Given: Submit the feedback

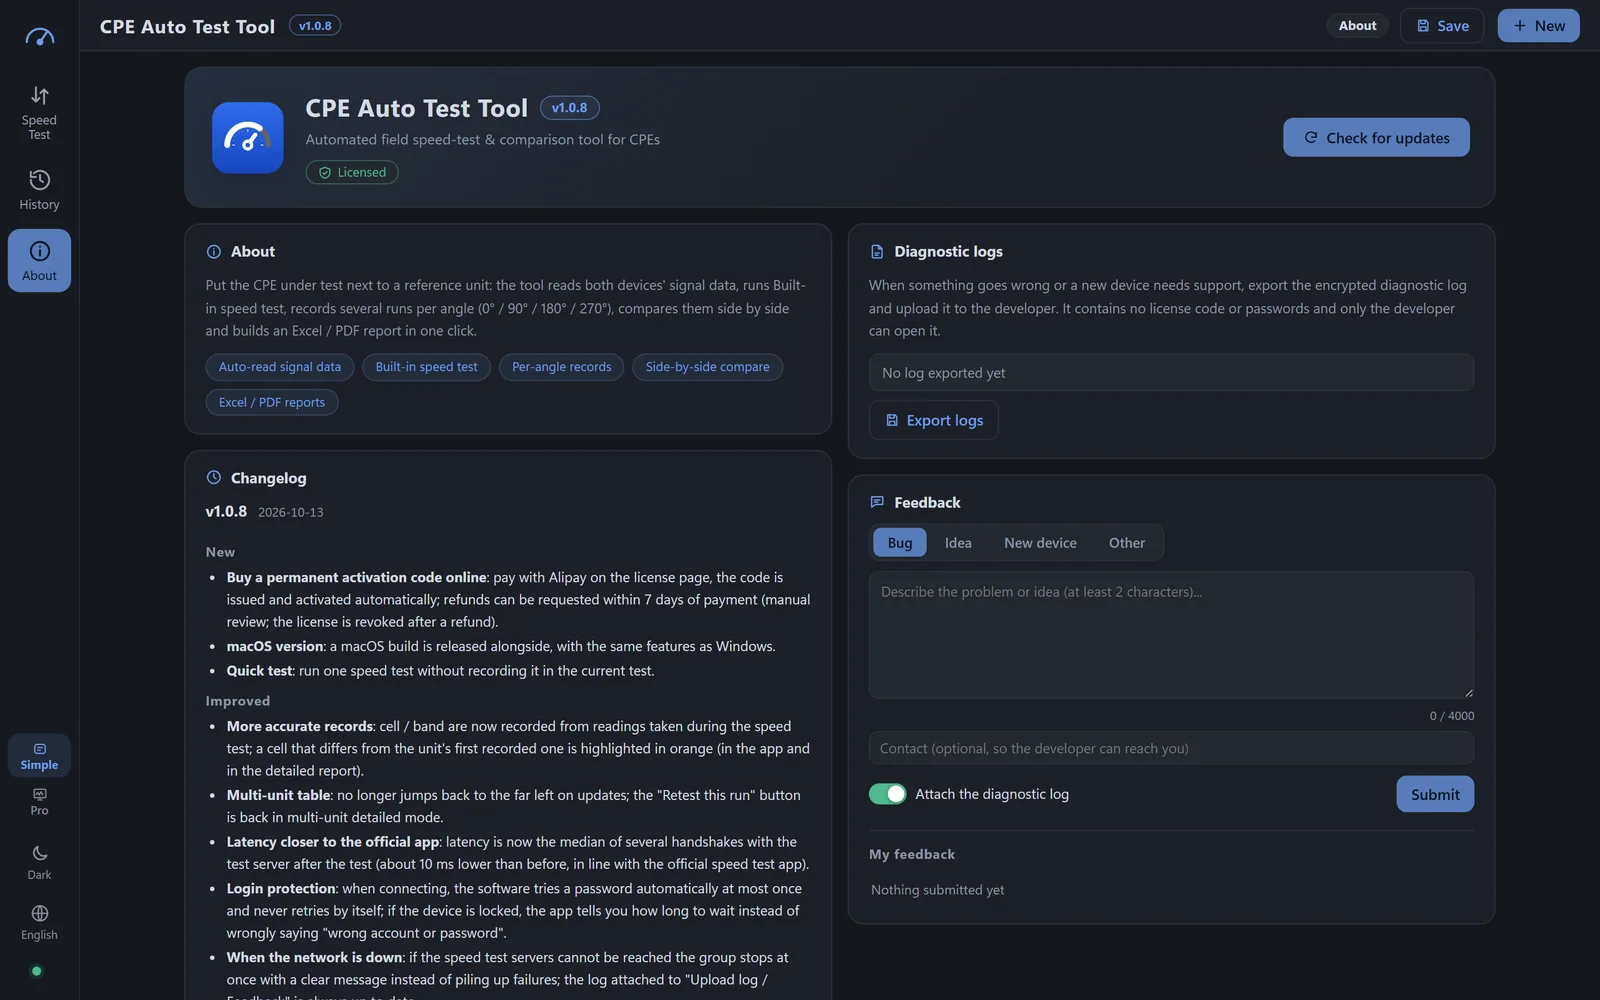Looking at the screenshot, I should 1435,794.
